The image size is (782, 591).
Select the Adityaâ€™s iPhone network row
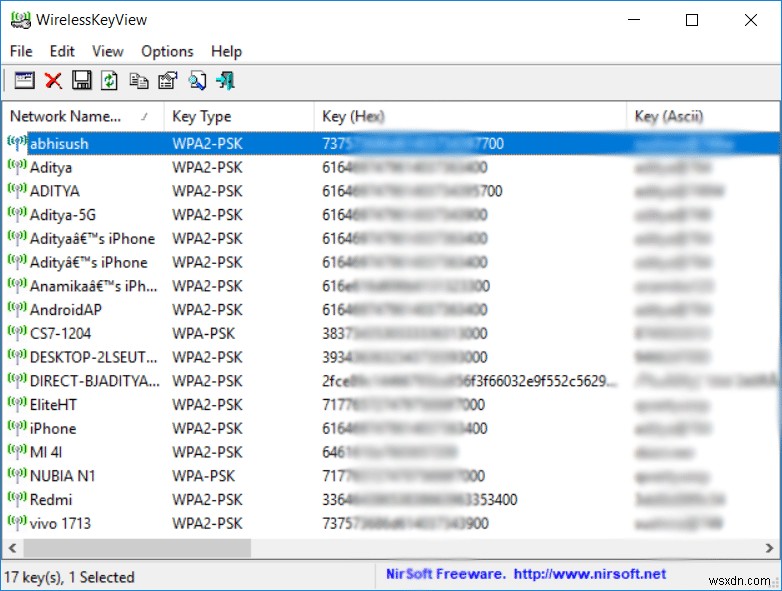tap(391, 238)
